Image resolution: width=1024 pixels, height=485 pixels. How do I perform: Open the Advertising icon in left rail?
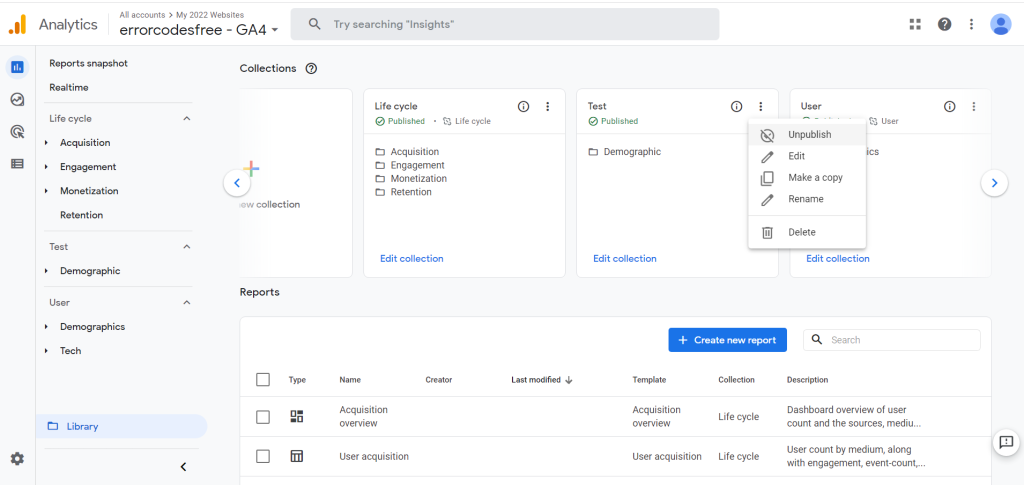(x=17, y=131)
